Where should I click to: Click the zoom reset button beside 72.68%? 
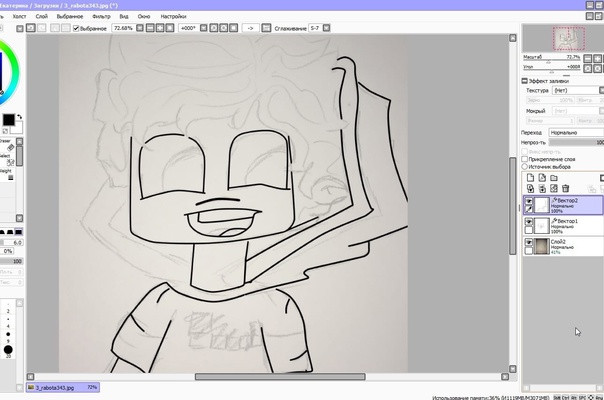[141, 29]
